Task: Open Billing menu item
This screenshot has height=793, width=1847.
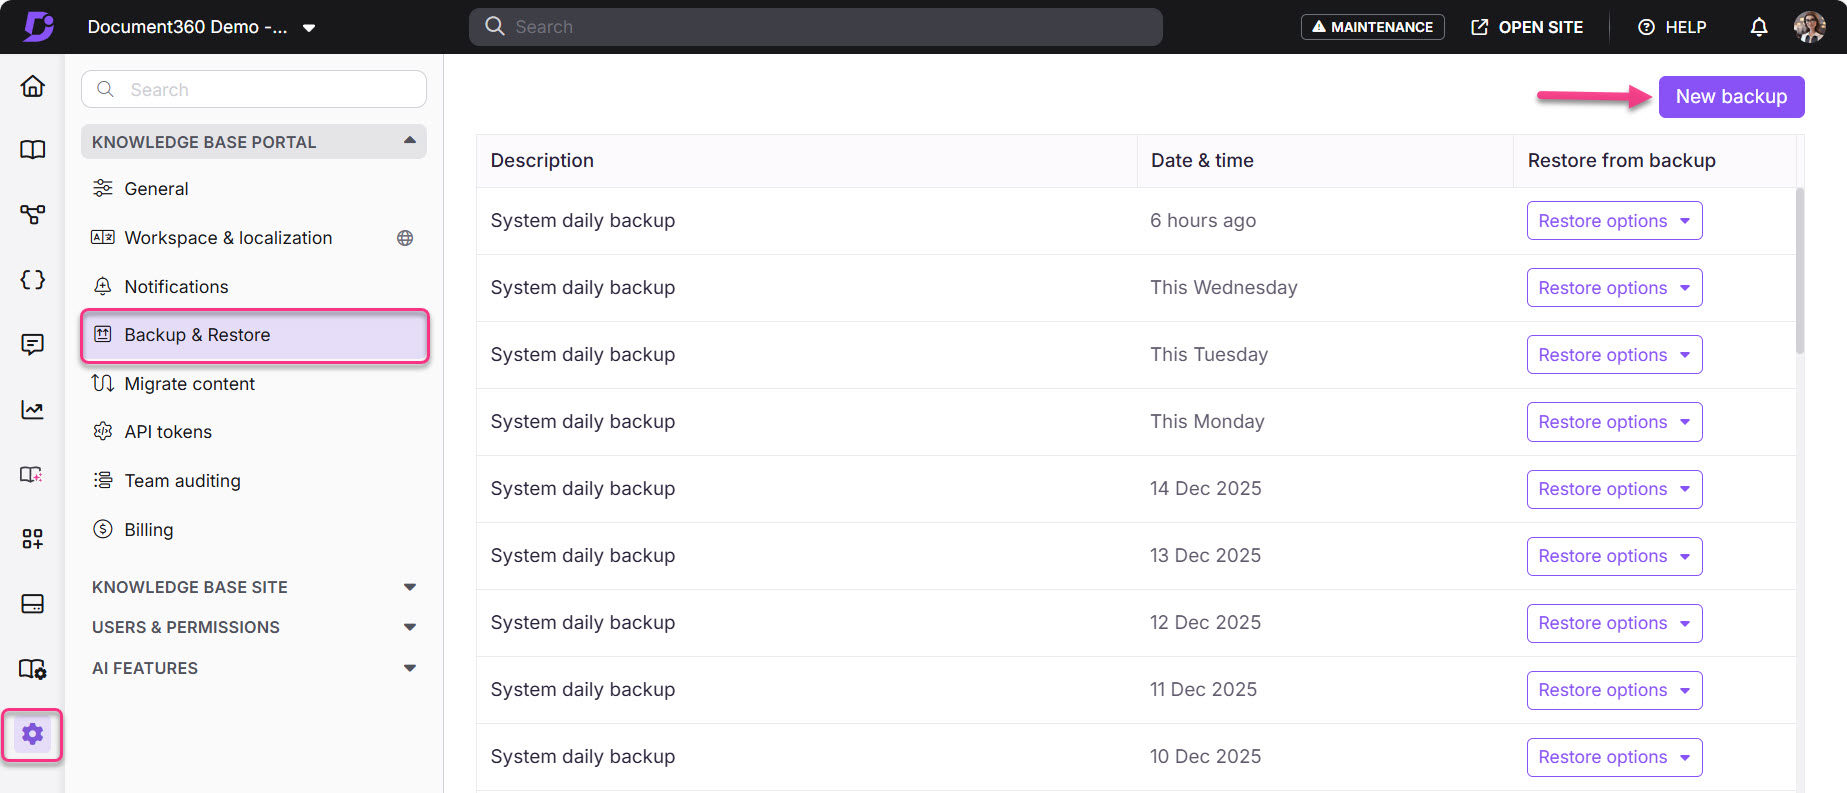Action: [254, 529]
